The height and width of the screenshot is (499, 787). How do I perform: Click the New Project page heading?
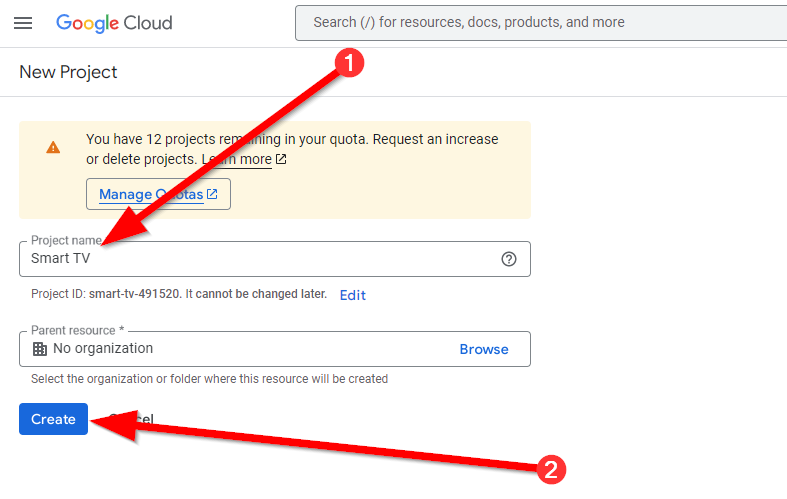tap(68, 72)
